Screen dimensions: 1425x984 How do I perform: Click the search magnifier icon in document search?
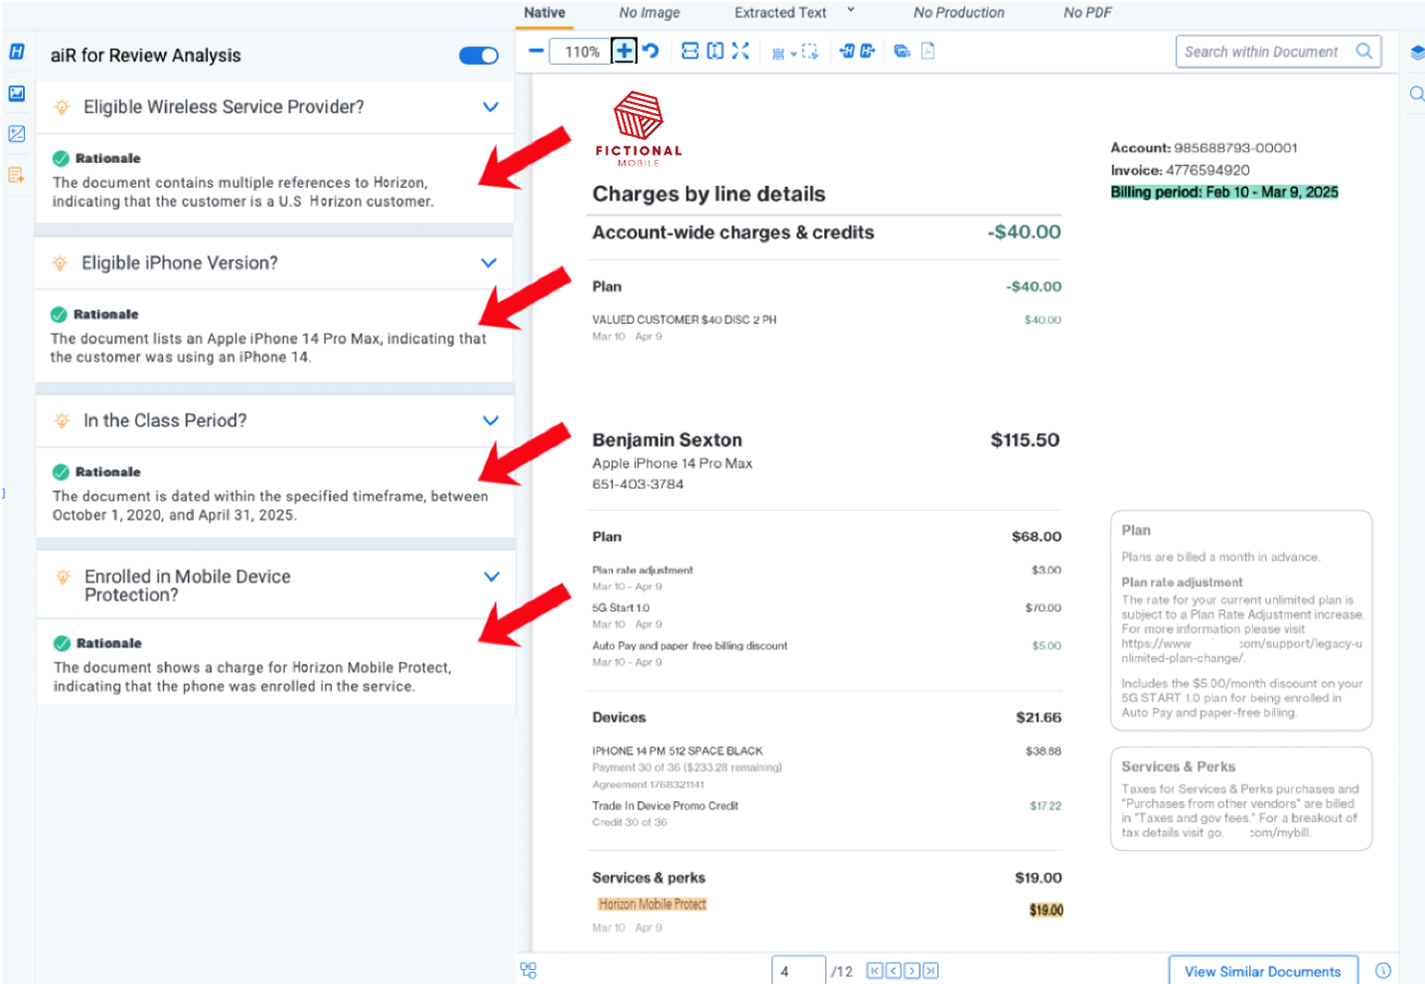click(x=1364, y=51)
